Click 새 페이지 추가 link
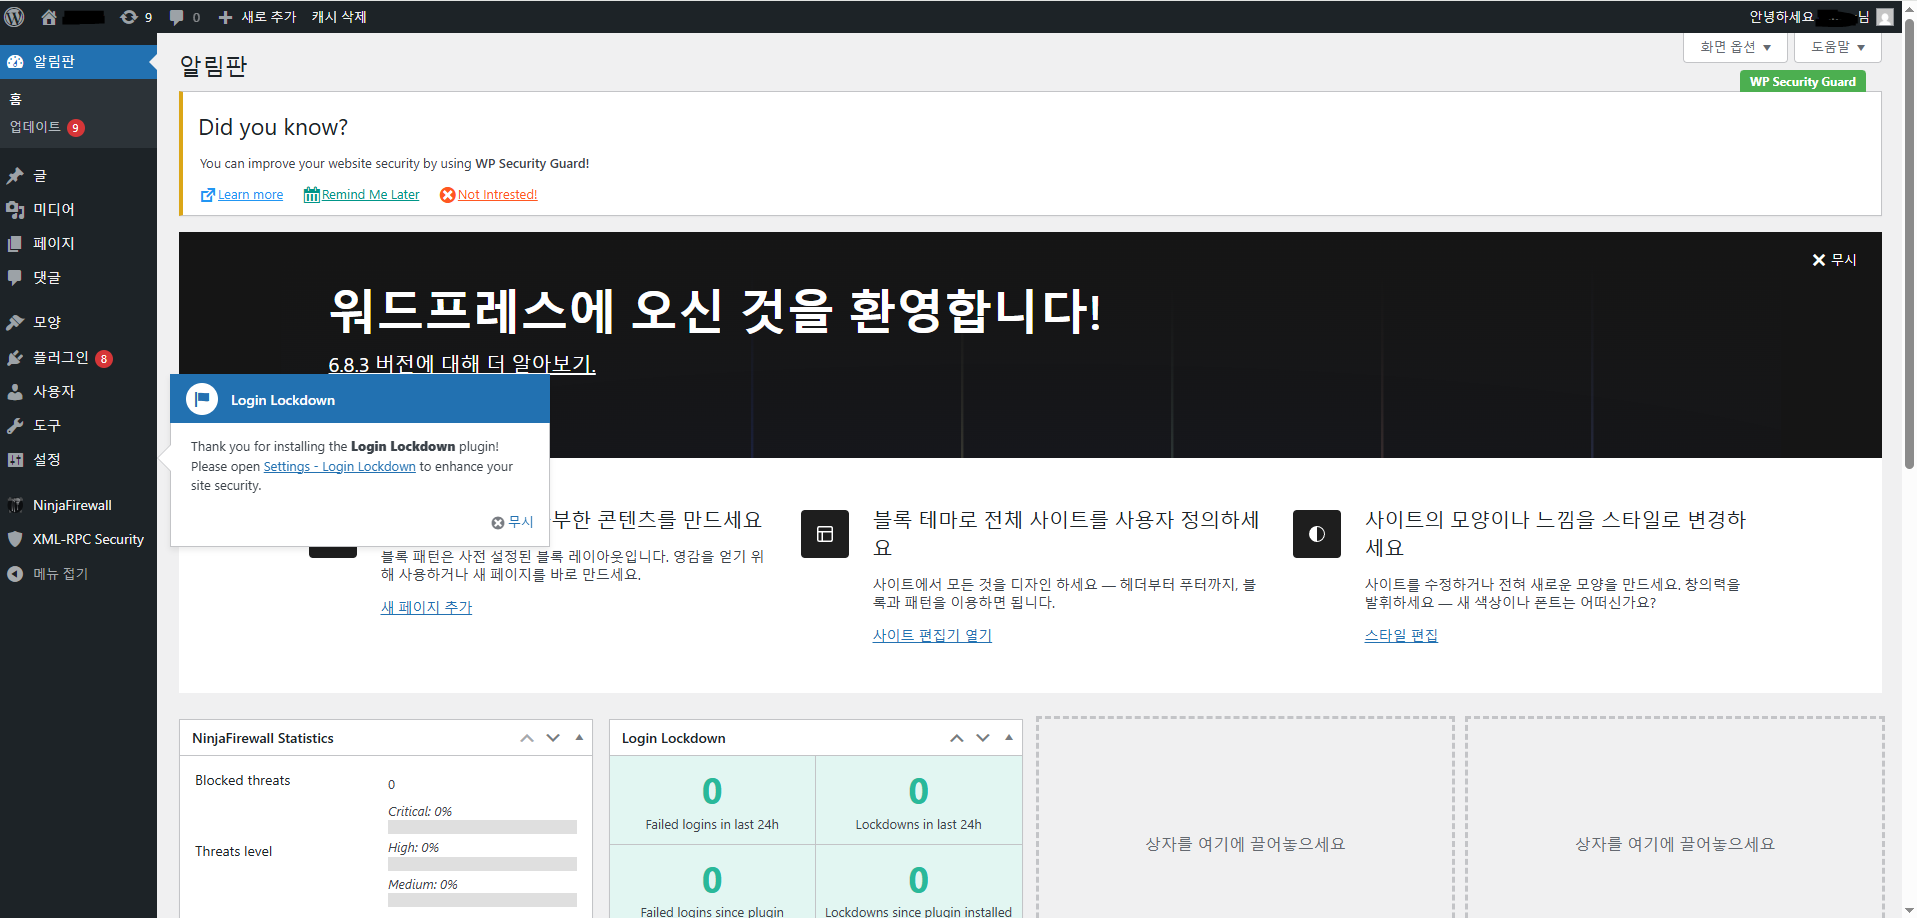The image size is (1917, 918). pos(426,607)
